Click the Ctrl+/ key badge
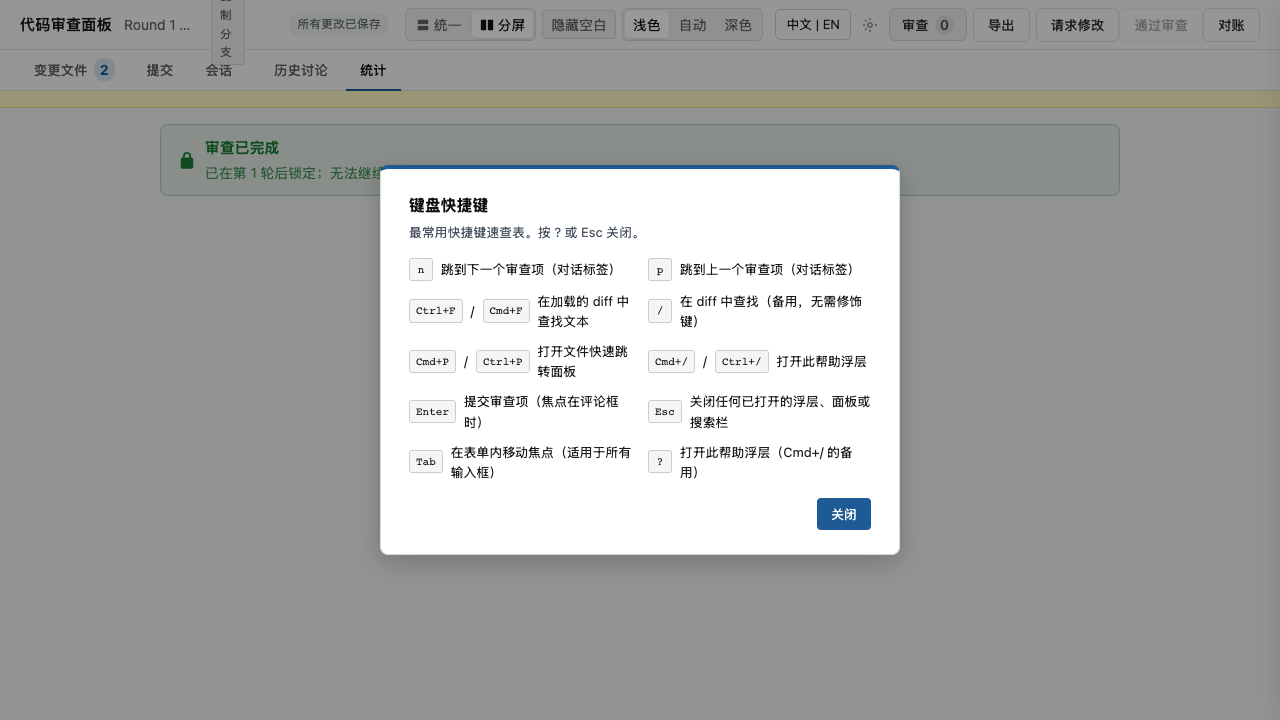The height and width of the screenshot is (720, 1280). [x=742, y=361]
